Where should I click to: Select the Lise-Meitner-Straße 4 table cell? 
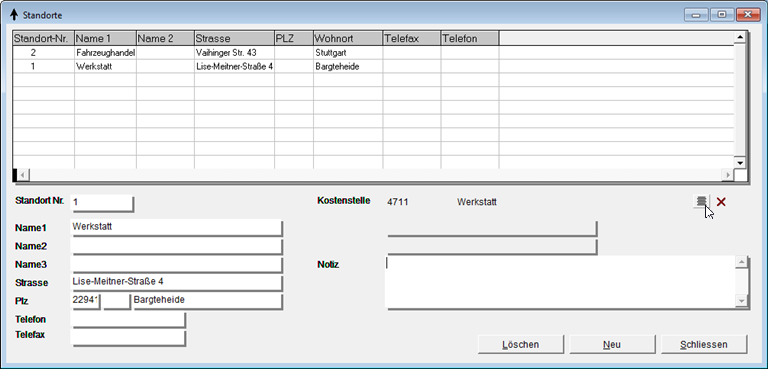[234, 67]
